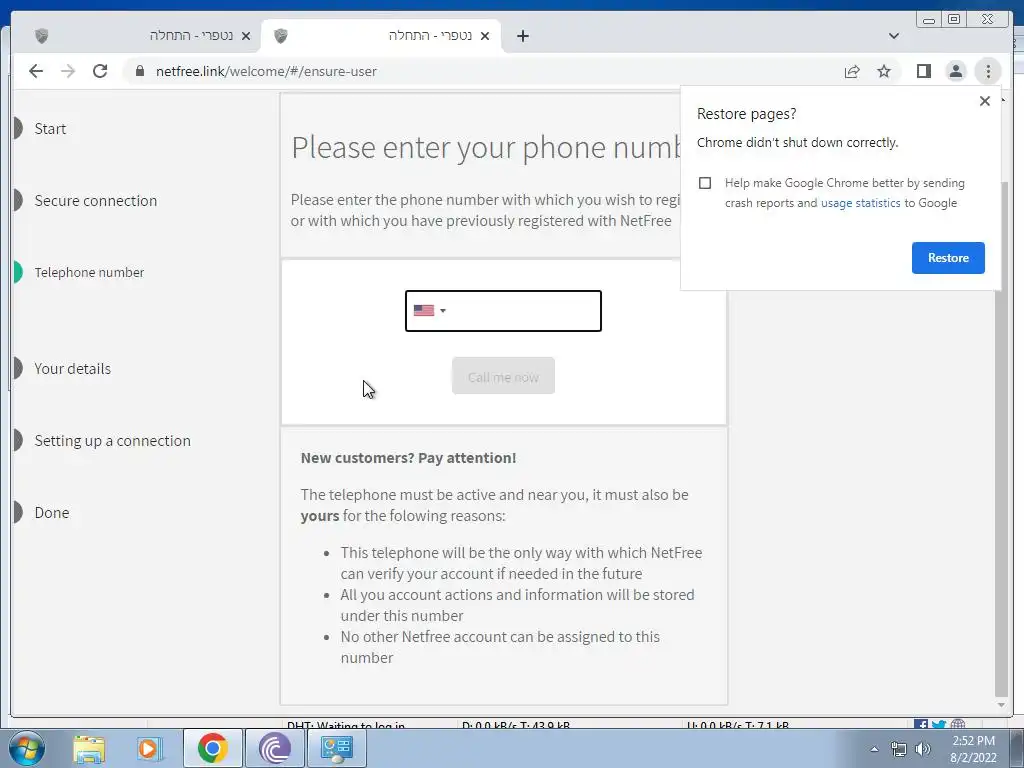Open the Windows Start button
The height and width of the screenshot is (768, 1024).
[26, 748]
